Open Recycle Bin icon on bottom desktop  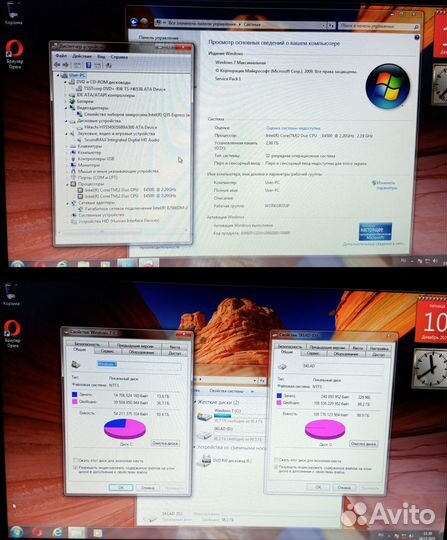pos(11,294)
